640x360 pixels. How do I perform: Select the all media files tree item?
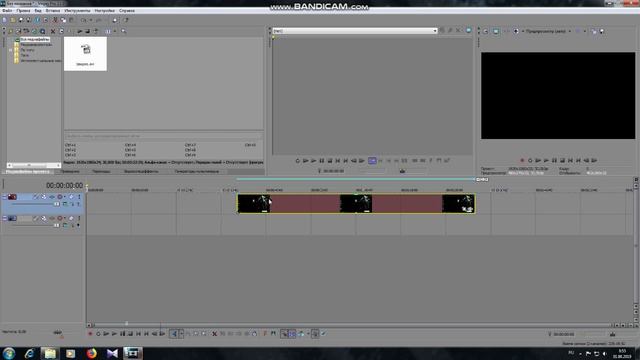click(35, 40)
